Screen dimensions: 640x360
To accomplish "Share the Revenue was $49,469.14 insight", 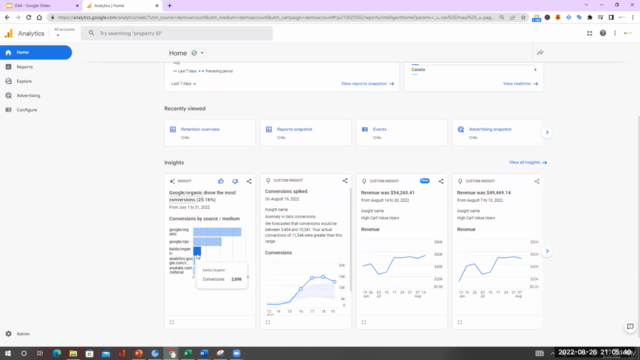I will pos(537,181).
